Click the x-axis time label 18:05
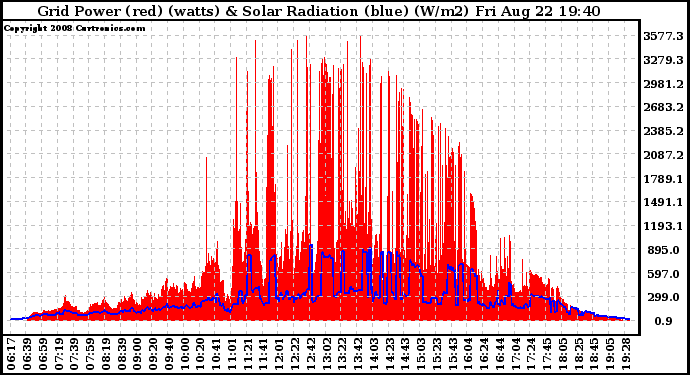The width and height of the screenshot is (690, 375). pyautogui.click(x=564, y=354)
